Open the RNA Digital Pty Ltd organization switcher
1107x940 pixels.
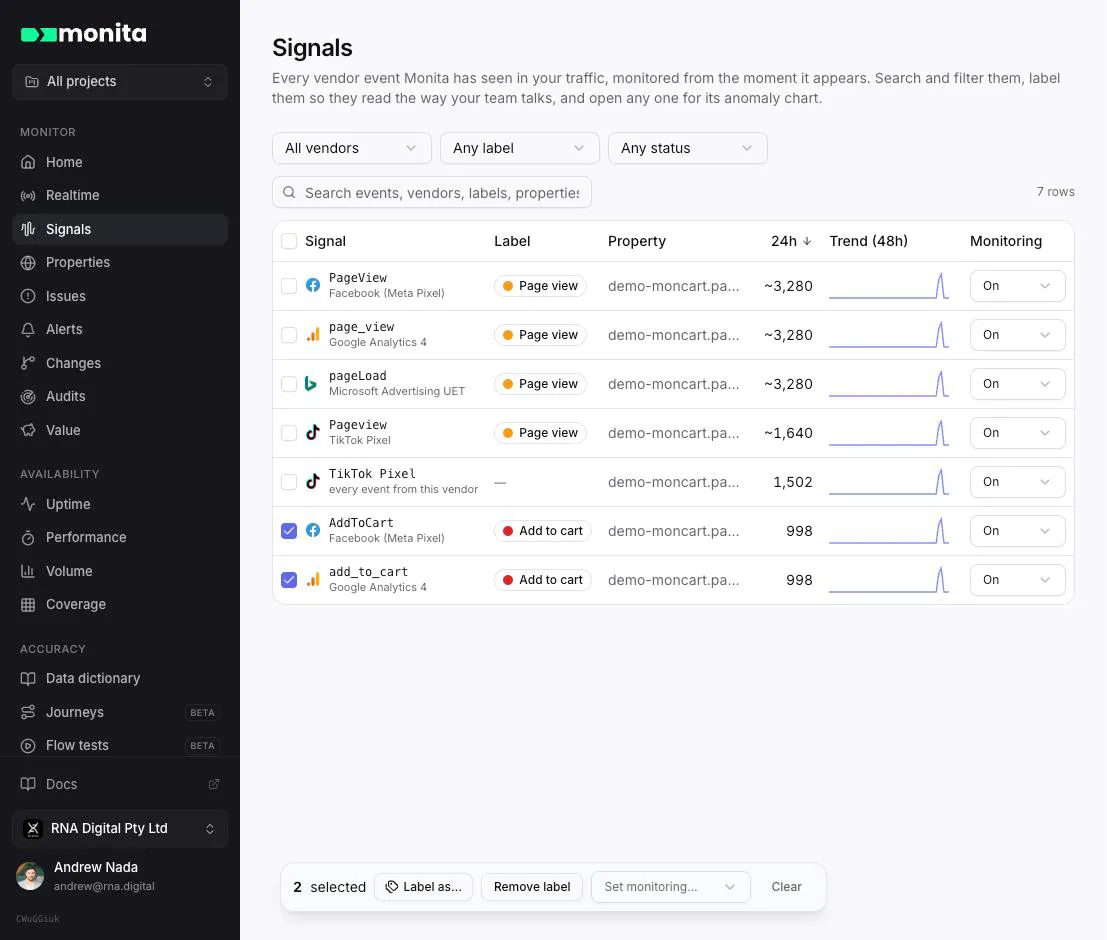(120, 828)
